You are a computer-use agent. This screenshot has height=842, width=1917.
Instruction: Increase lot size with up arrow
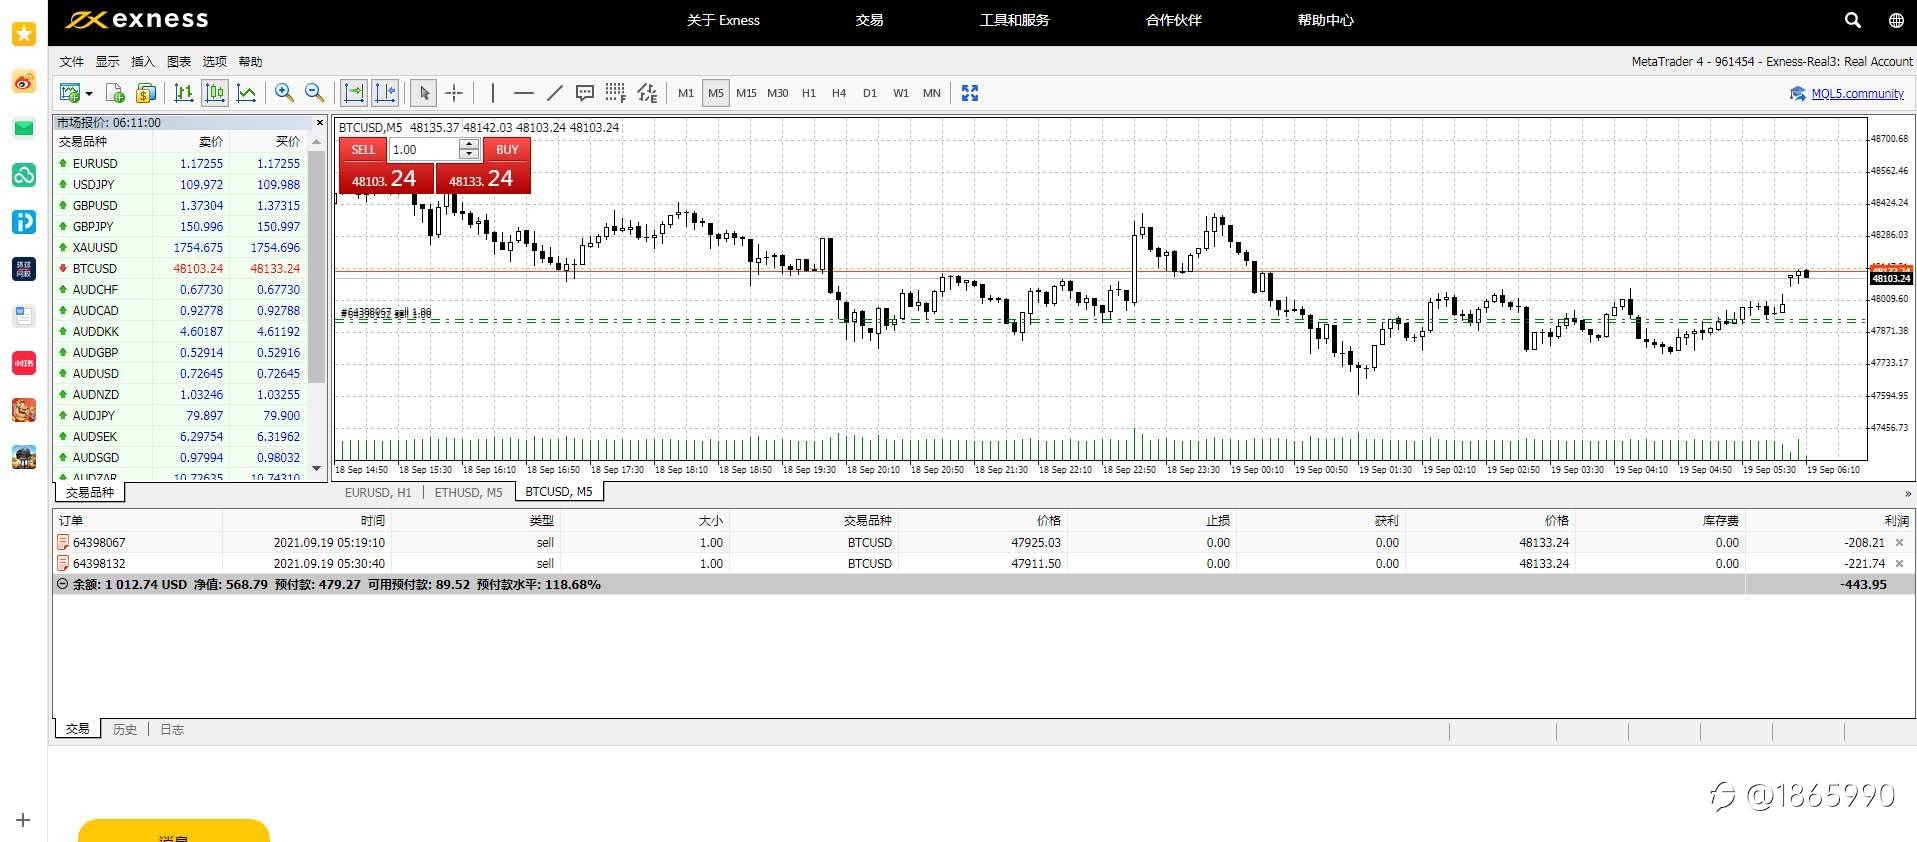(469, 144)
